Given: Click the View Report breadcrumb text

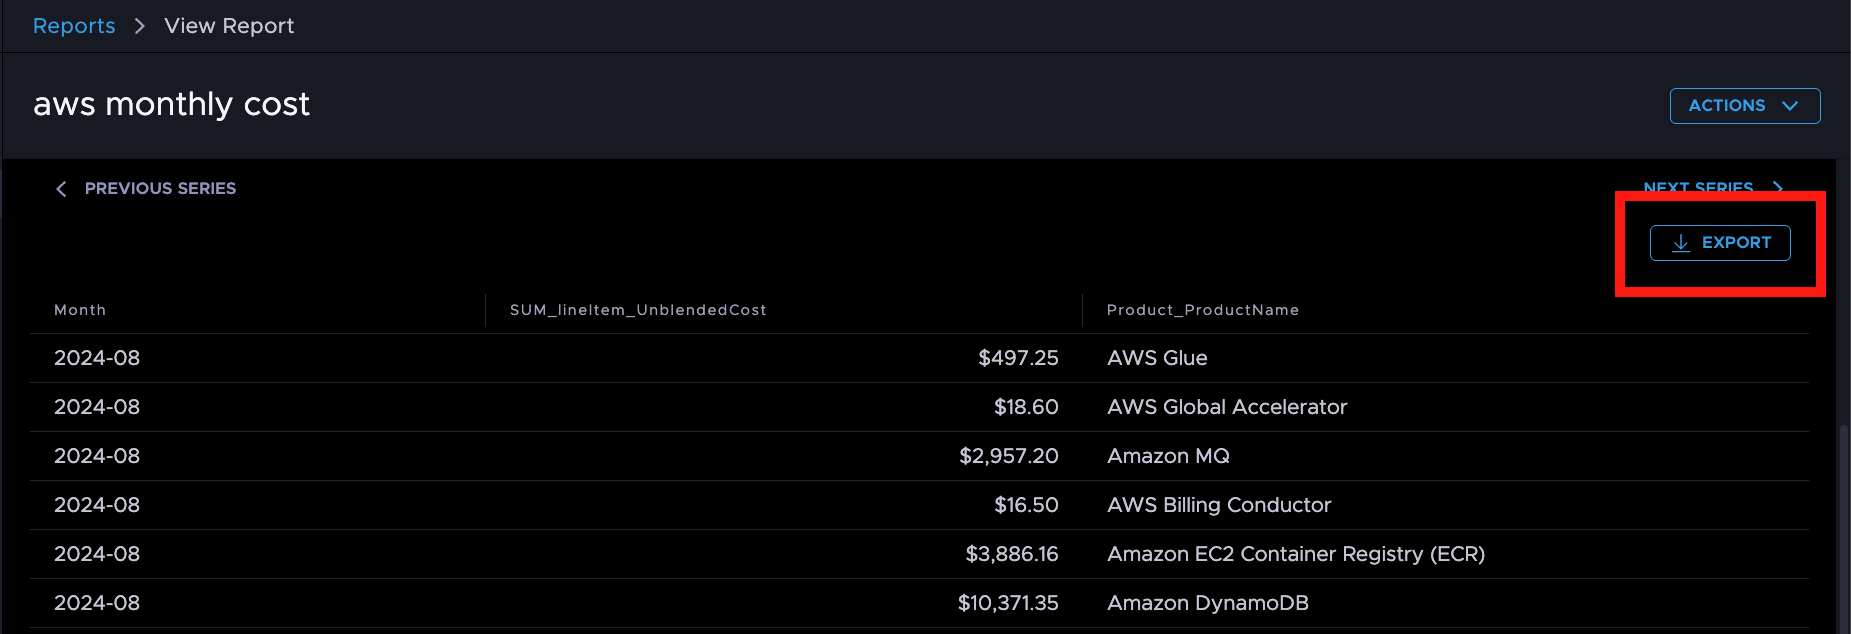Looking at the screenshot, I should coord(229,26).
